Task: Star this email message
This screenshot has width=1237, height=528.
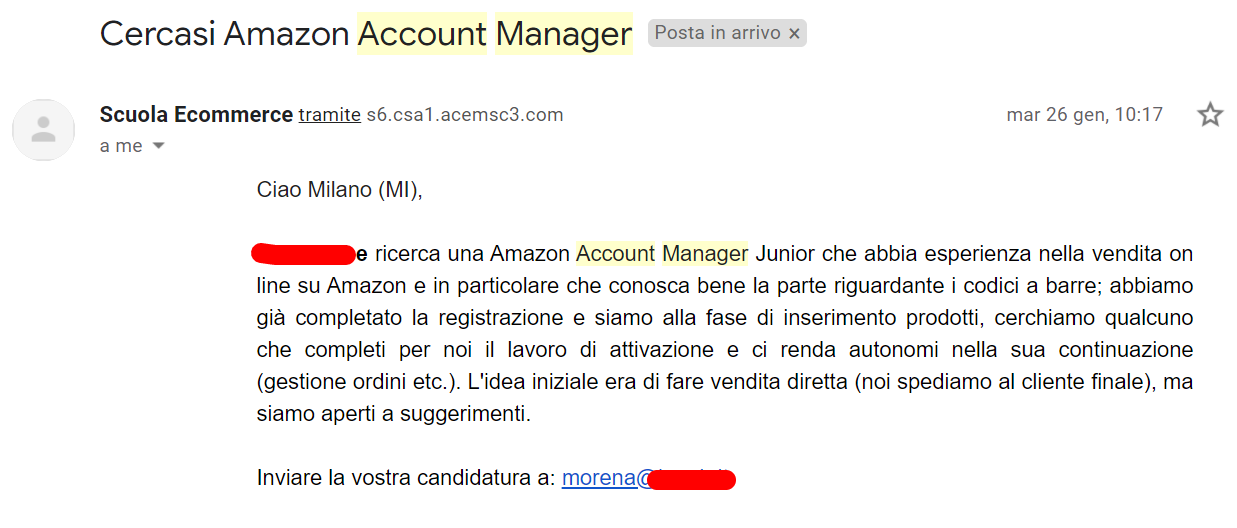Action: [1210, 115]
